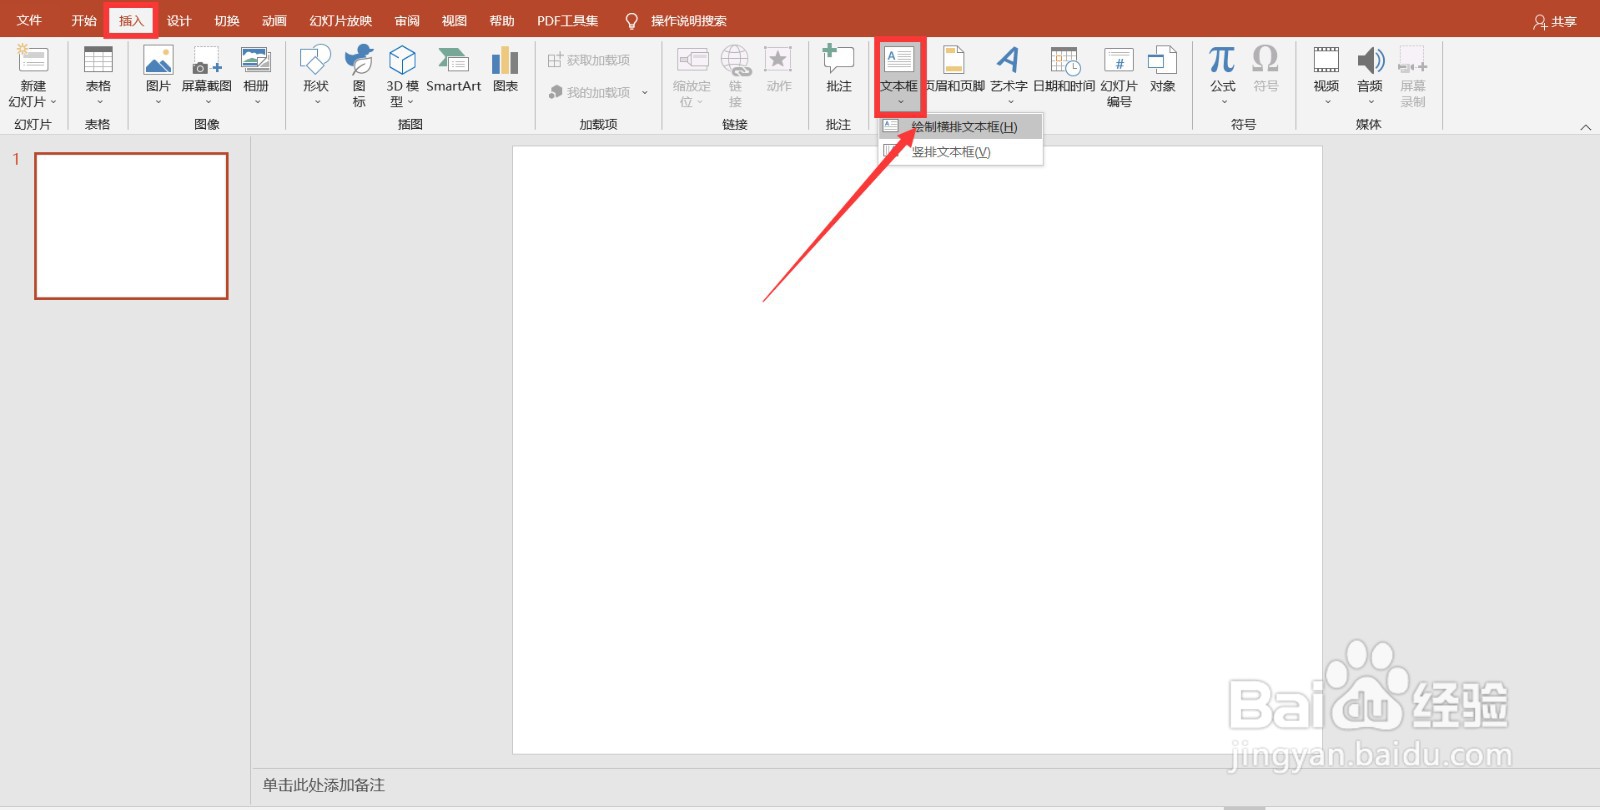The width and height of the screenshot is (1600, 810).
Task: Click the Action (动作) icon
Action: coord(778,60)
